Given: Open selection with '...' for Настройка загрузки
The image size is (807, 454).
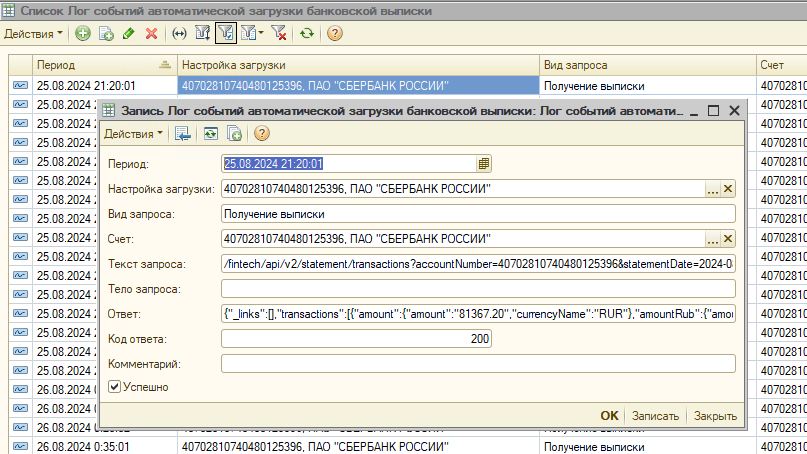Looking at the screenshot, I should click(x=712, y=189).
